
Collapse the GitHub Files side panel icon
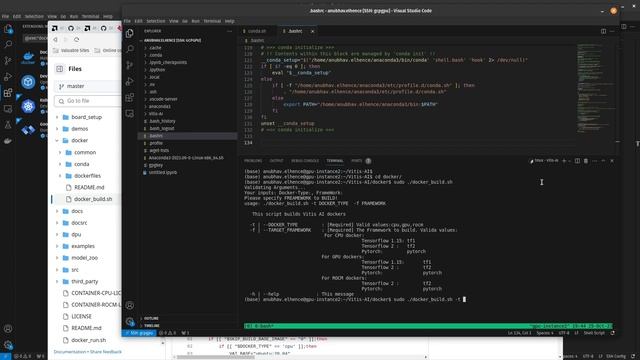60,69
